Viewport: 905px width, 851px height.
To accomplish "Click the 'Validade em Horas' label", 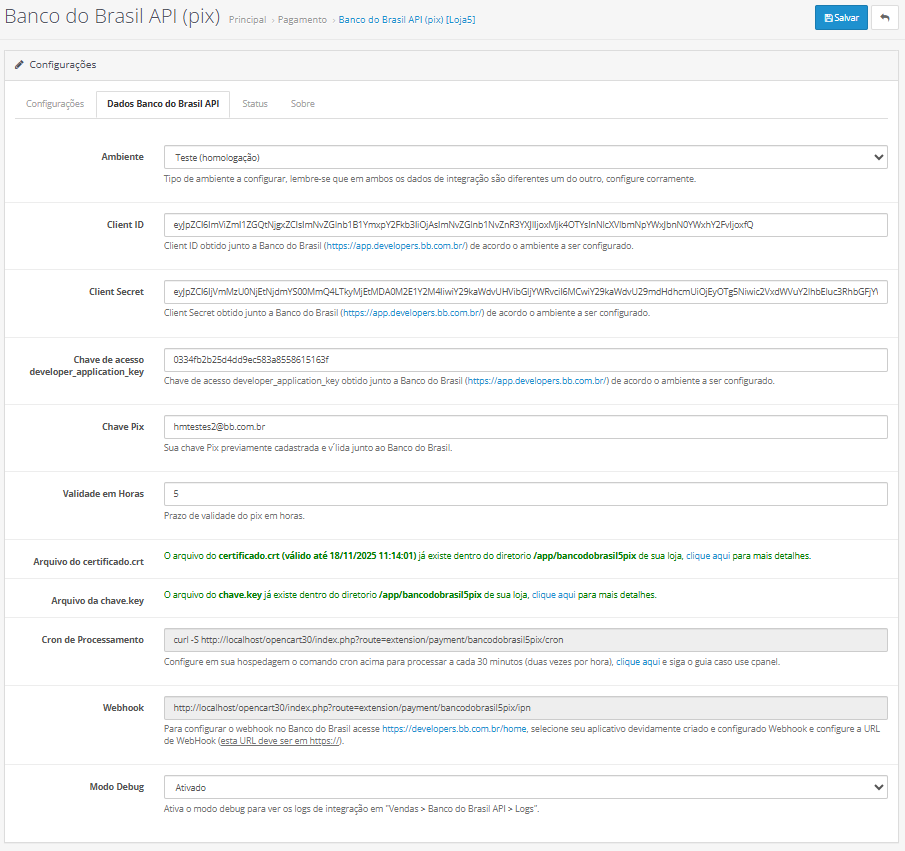I will [103, 494].
